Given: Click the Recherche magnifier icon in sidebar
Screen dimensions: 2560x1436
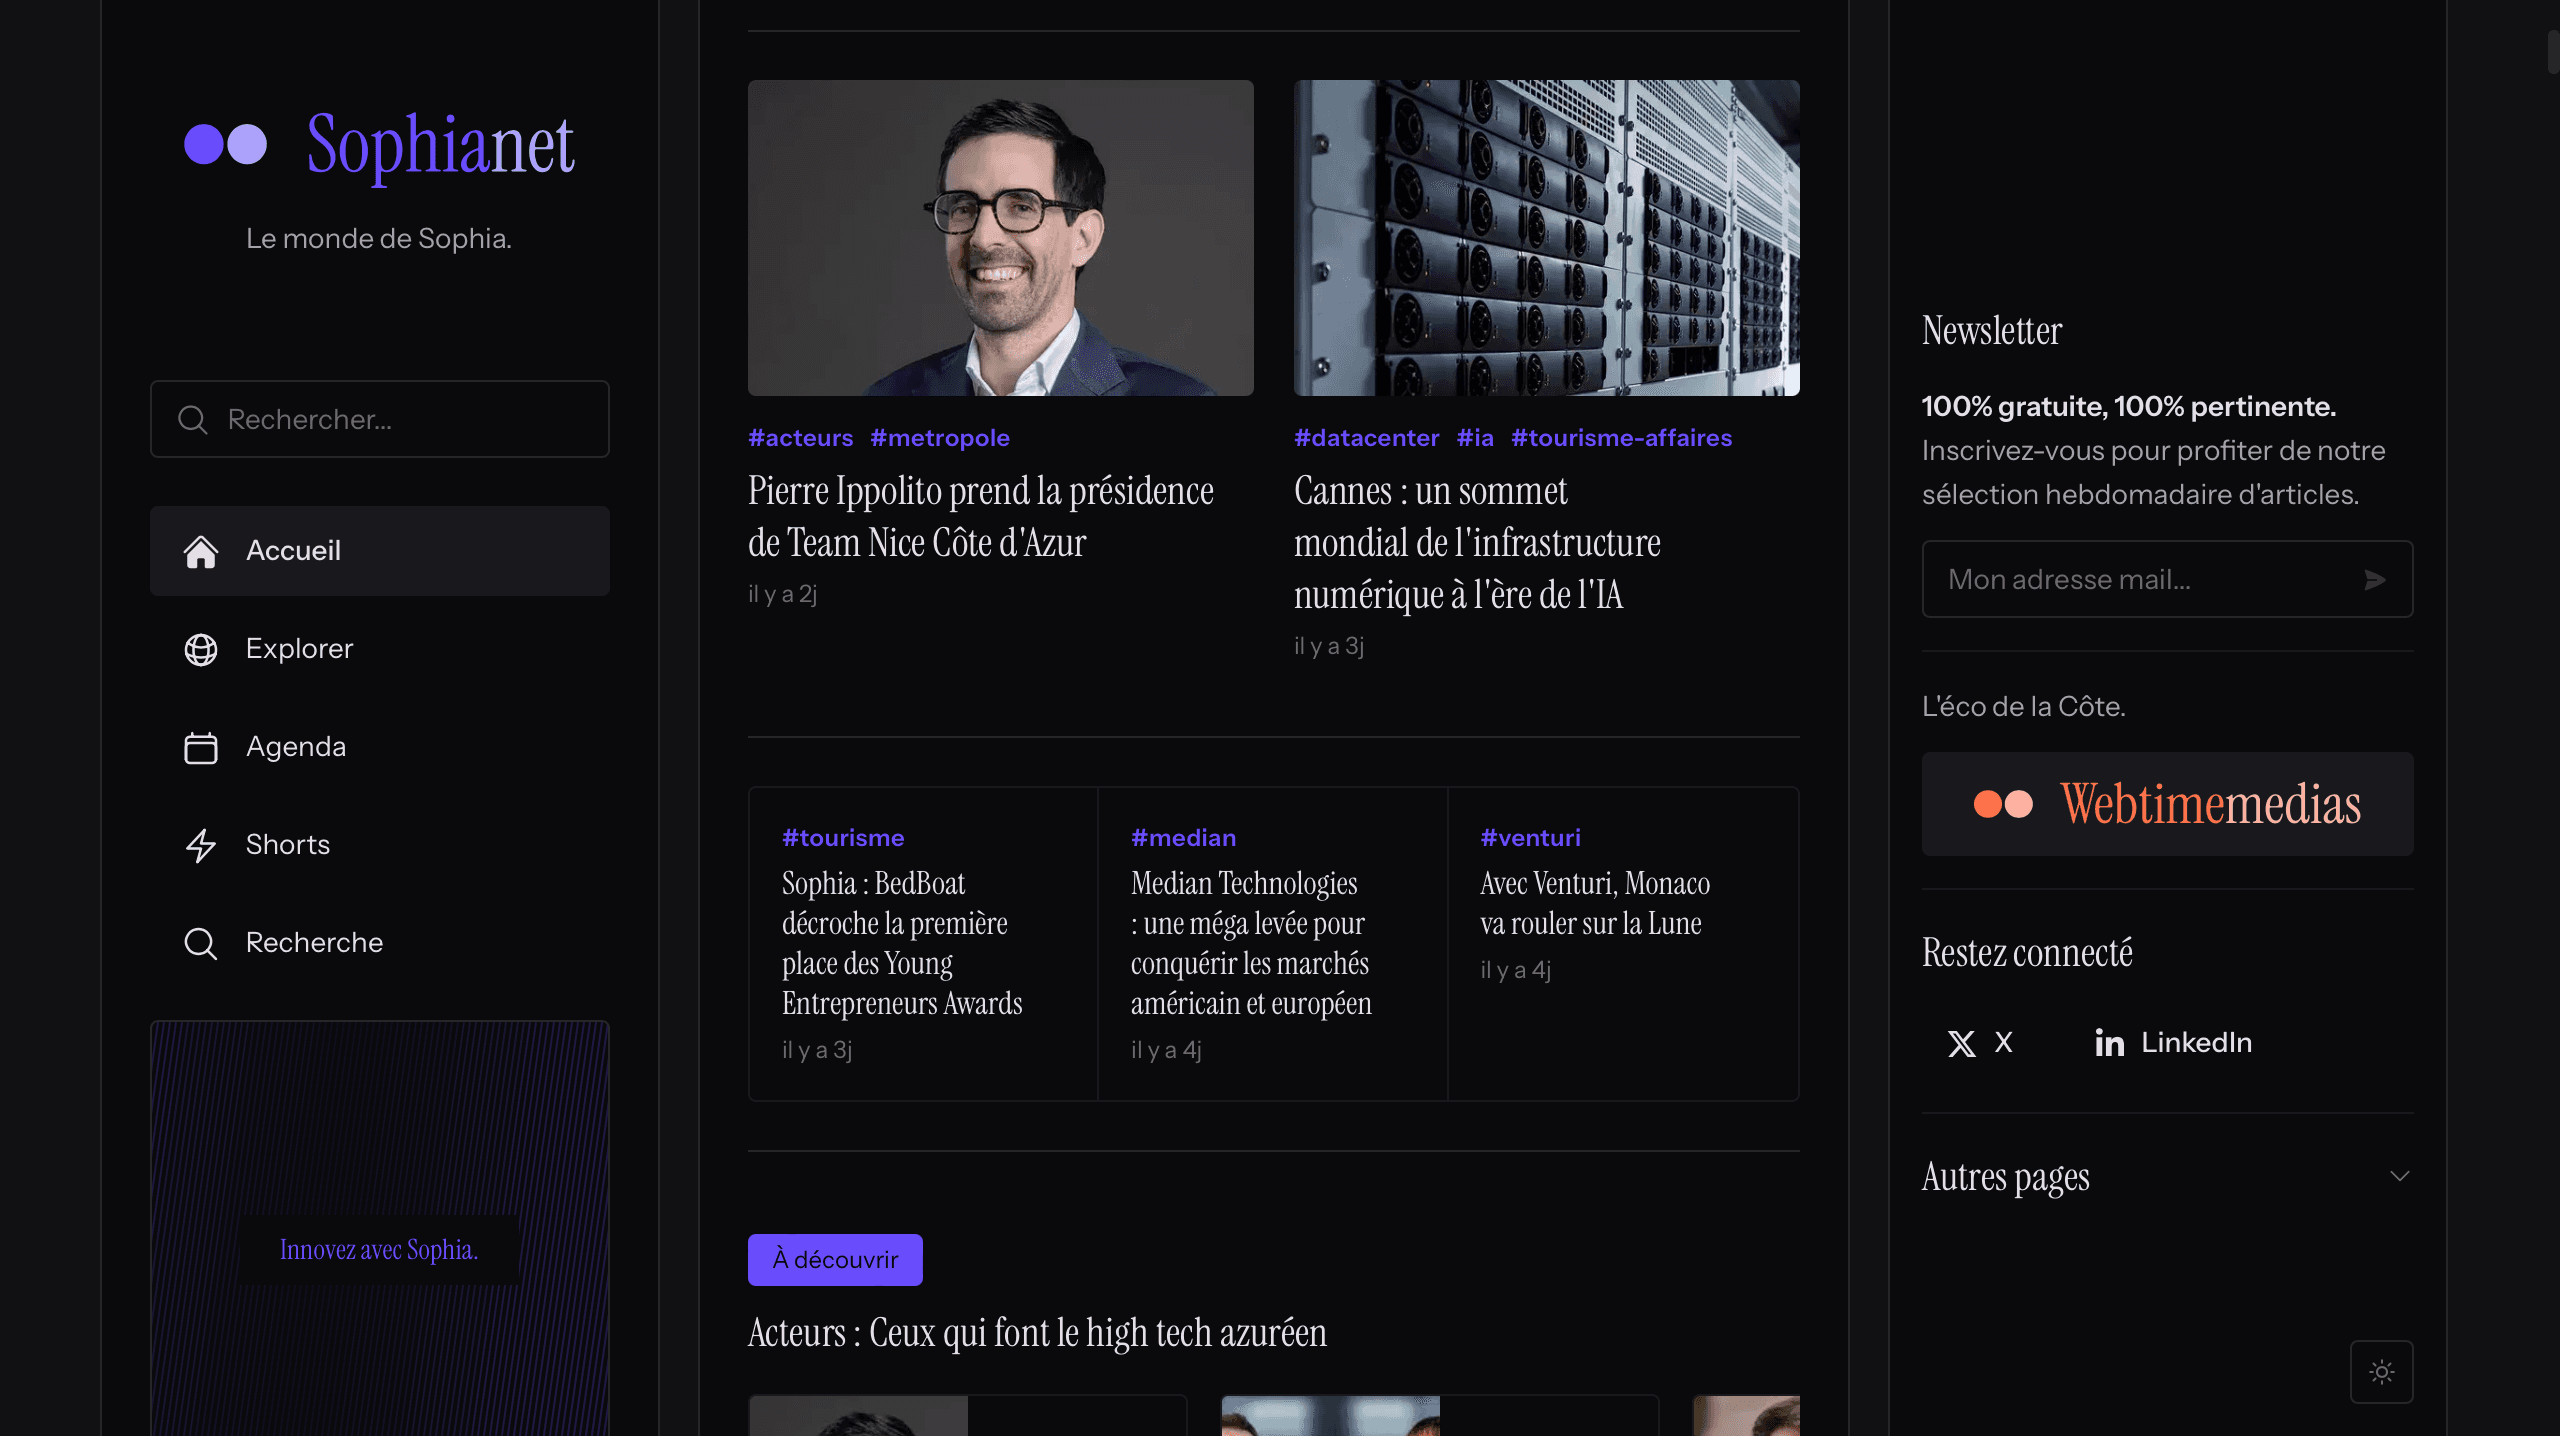Looking at the screenshot, I should click(x=201, y=943).
